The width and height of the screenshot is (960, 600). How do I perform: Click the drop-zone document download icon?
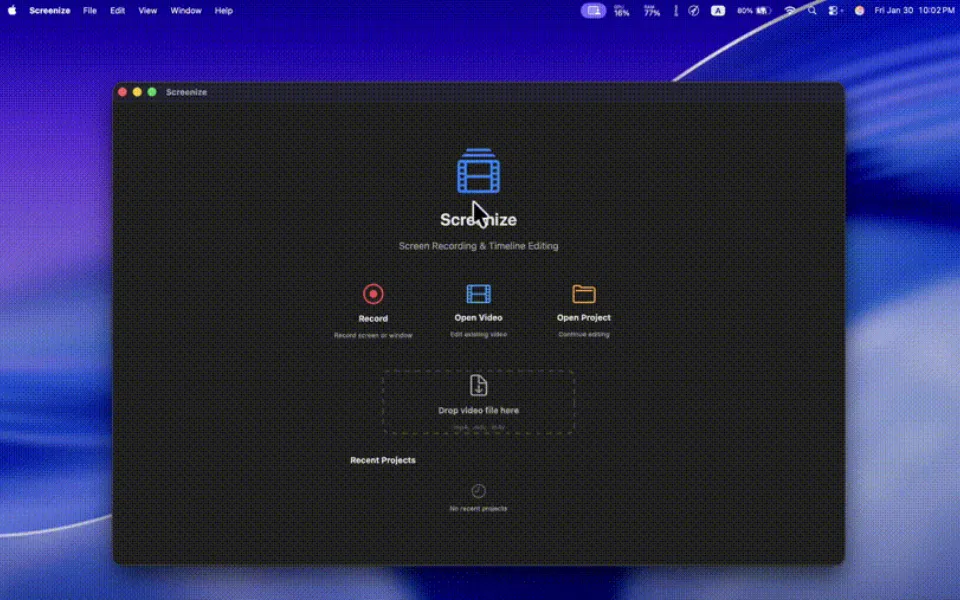tap(478, 385)
